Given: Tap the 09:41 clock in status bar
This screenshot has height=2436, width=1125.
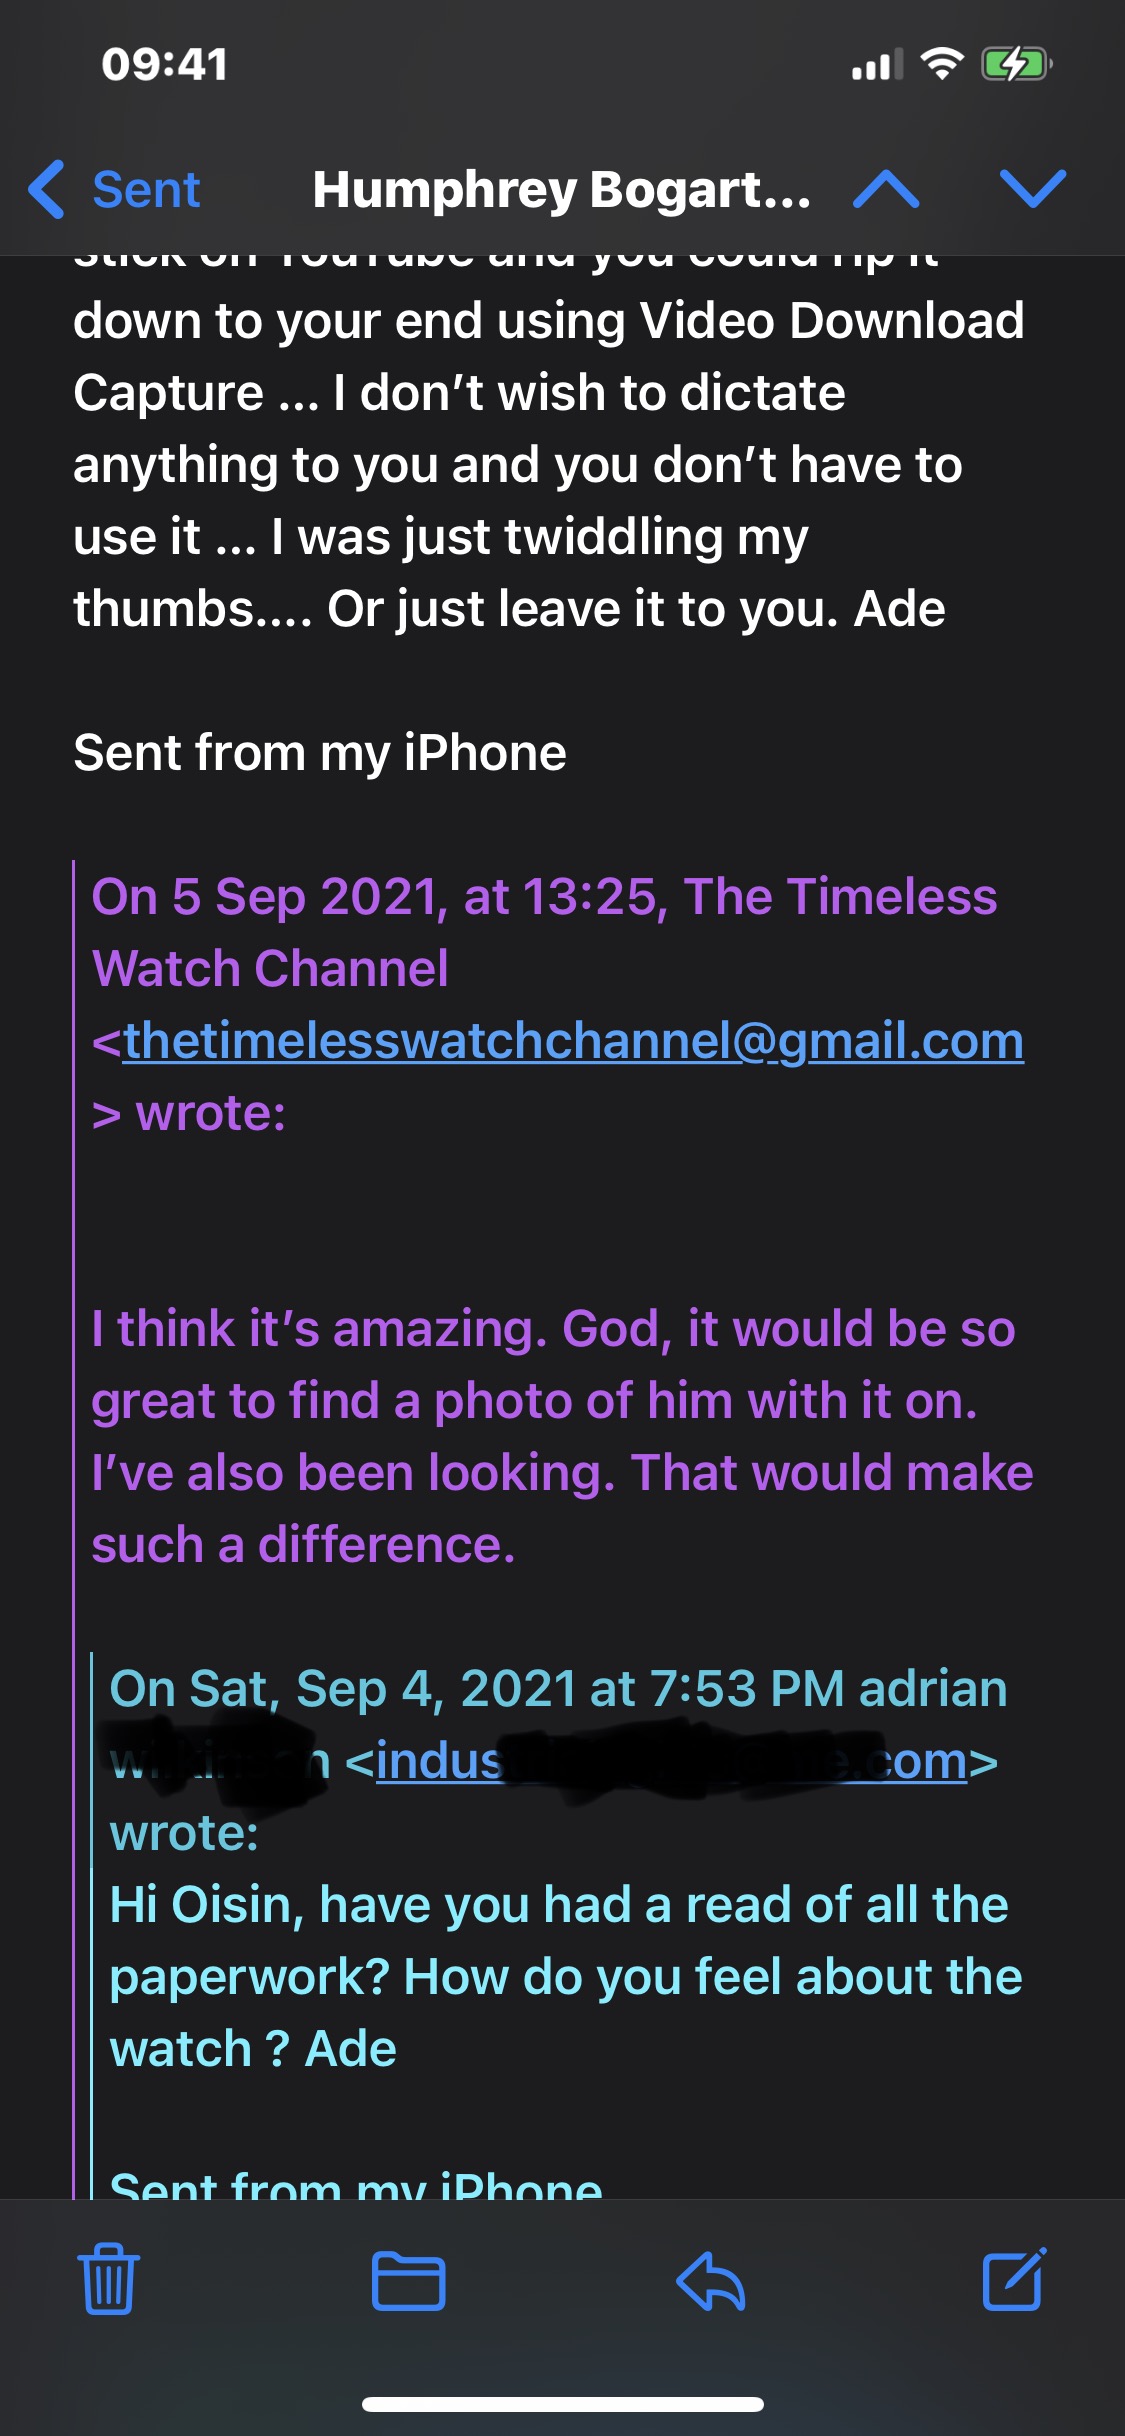Looking at the screenshot, I should pos(165,64).
